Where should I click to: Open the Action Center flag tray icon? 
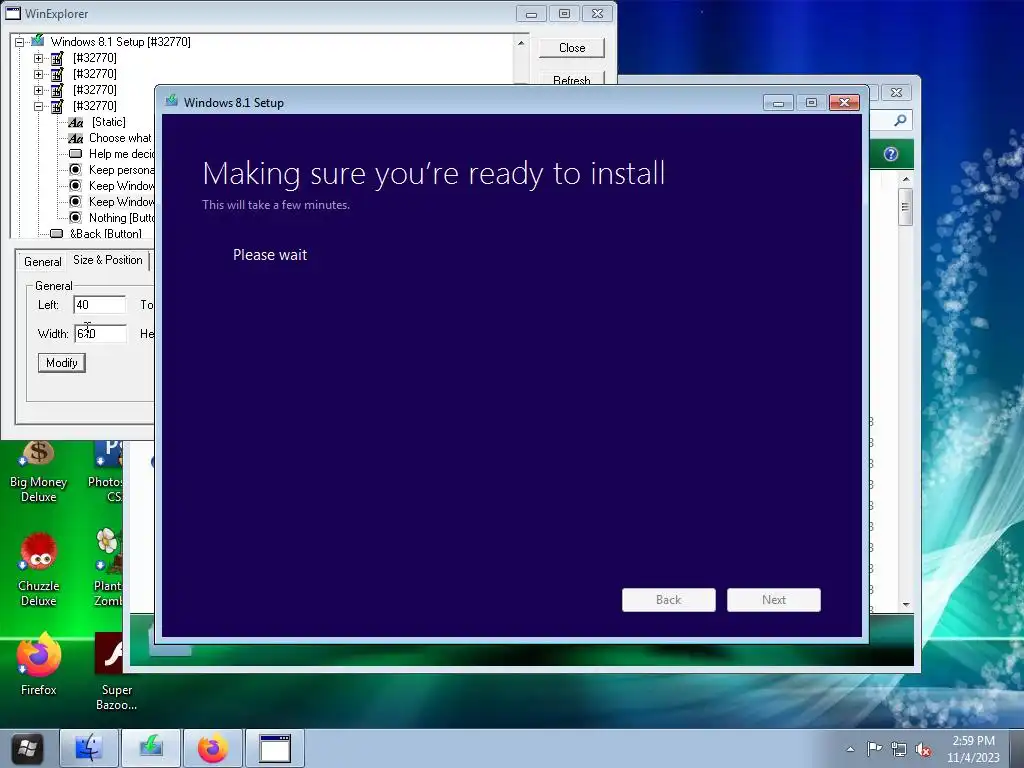click(874, 748)
